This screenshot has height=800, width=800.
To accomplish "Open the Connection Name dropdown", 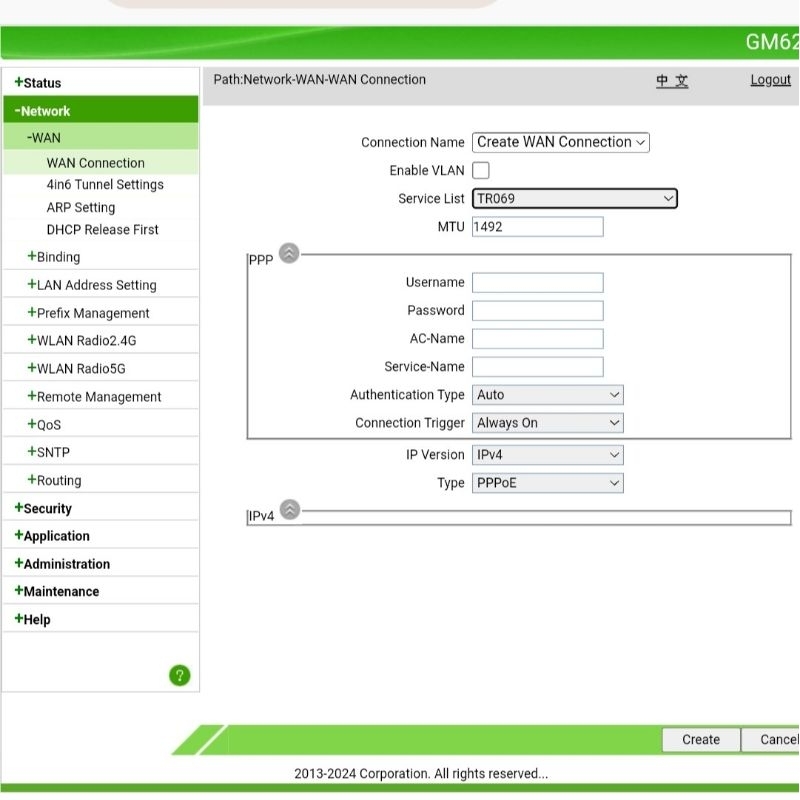I will [x=561, y=142].
